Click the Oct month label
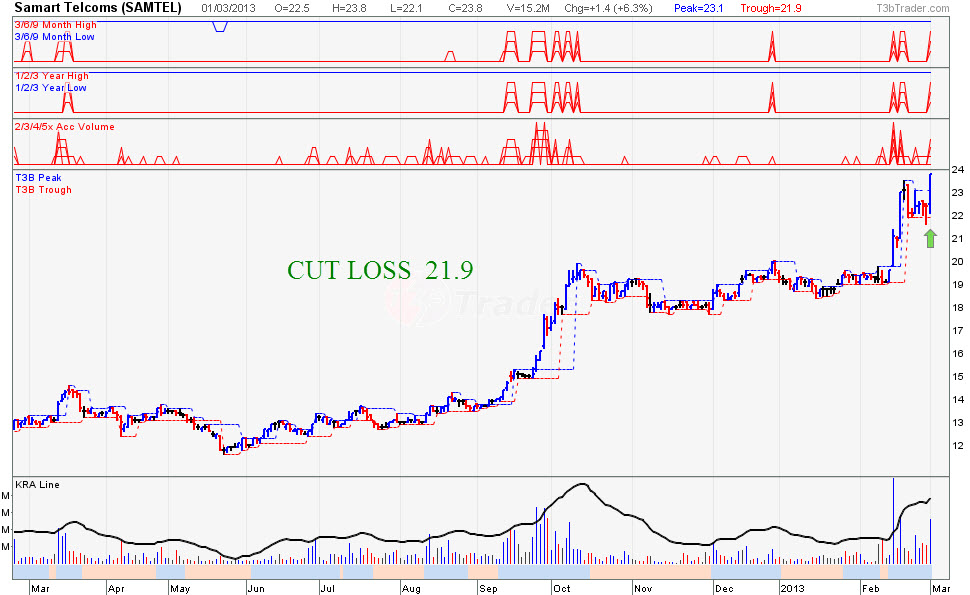Screen dimensions: 970x595 point(562,588)
